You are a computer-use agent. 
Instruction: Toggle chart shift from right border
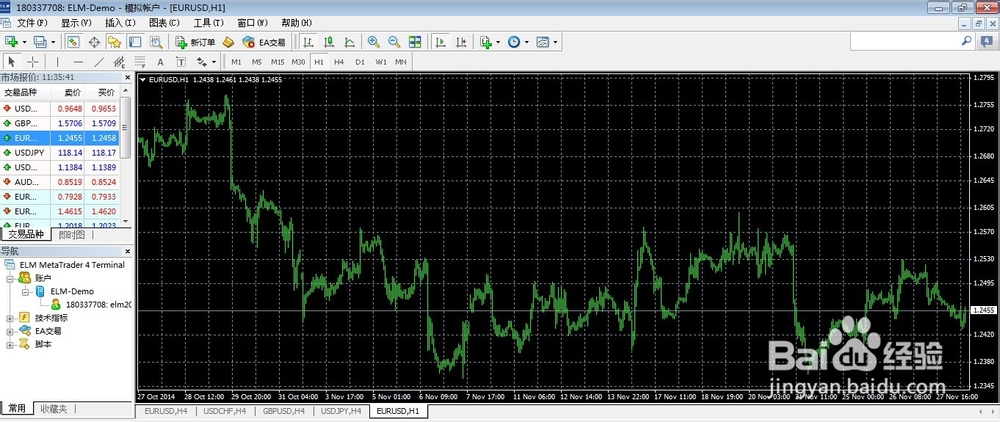(x=461, y=42)
